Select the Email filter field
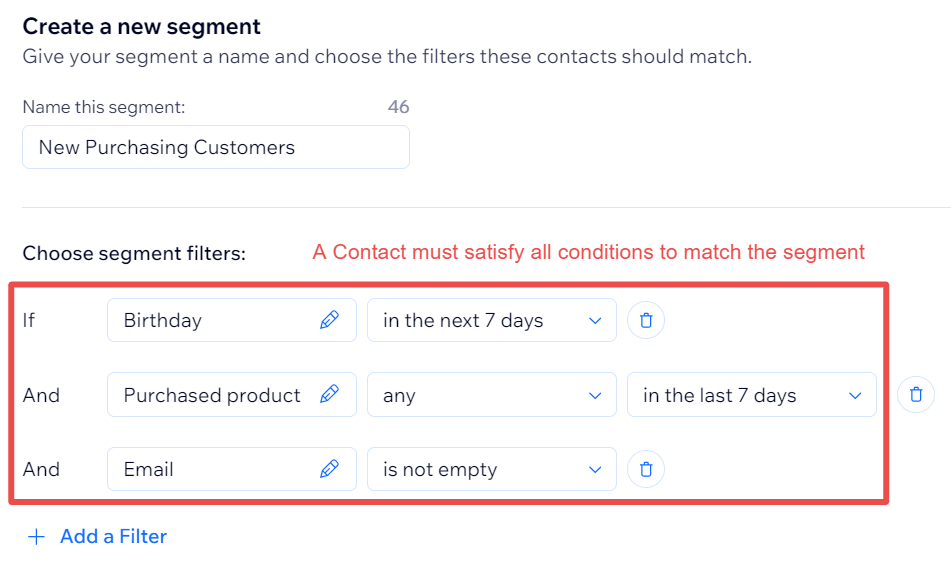The height and width of the screenshot is (575, 951). pyautogui.click(x=232, y=469)
